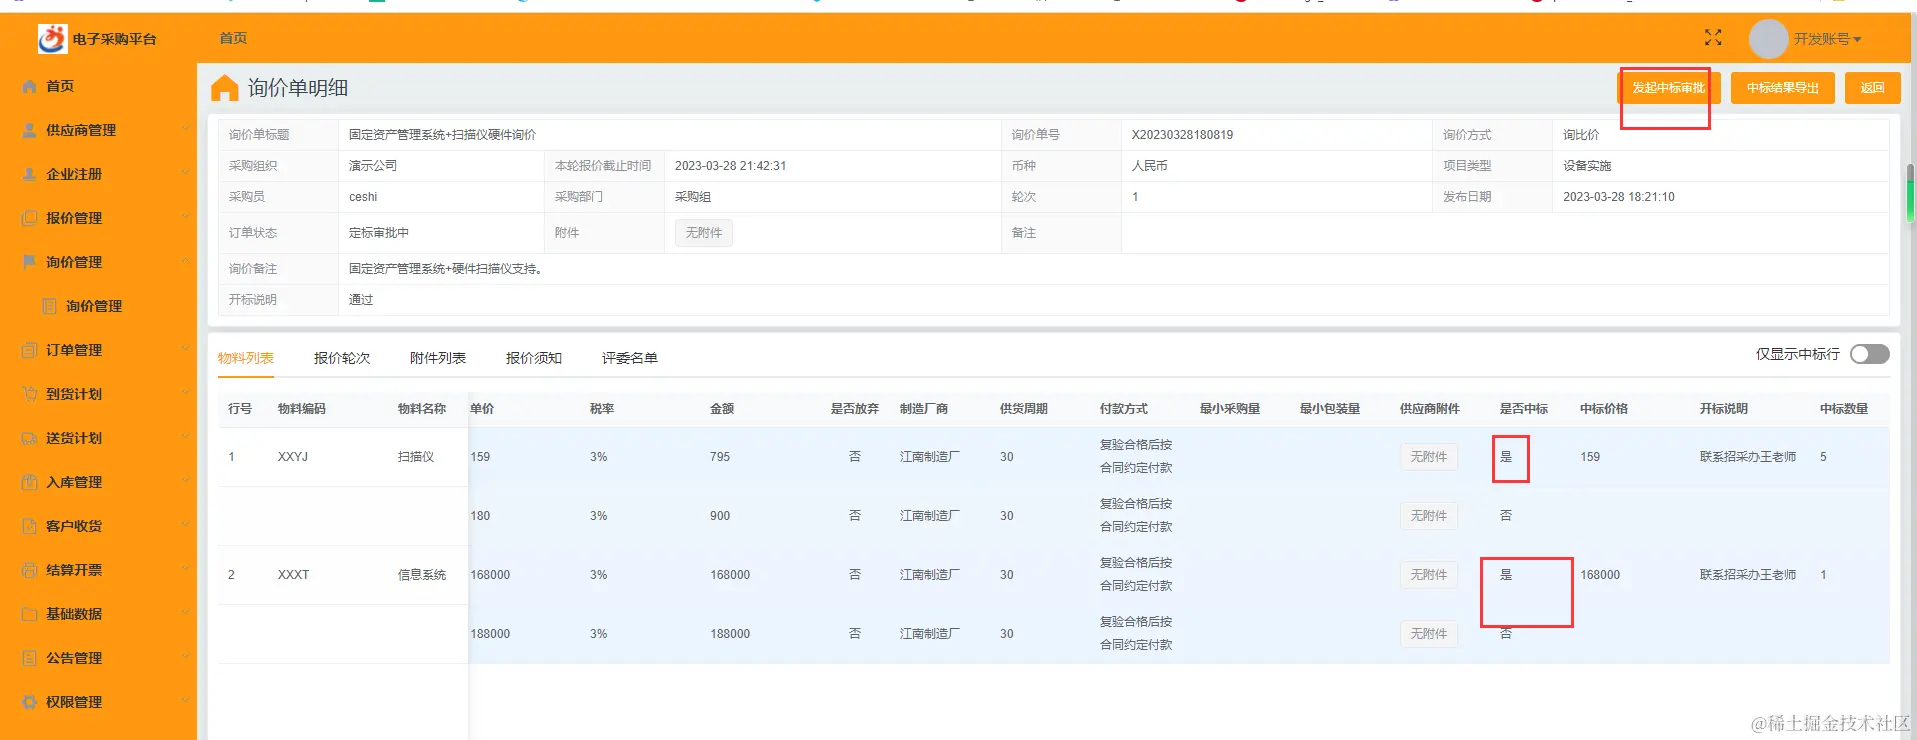This screenshot has width=1917, height=740.
Task: Click the 供应商管理 person icon
Action: [x=30, y=130]
